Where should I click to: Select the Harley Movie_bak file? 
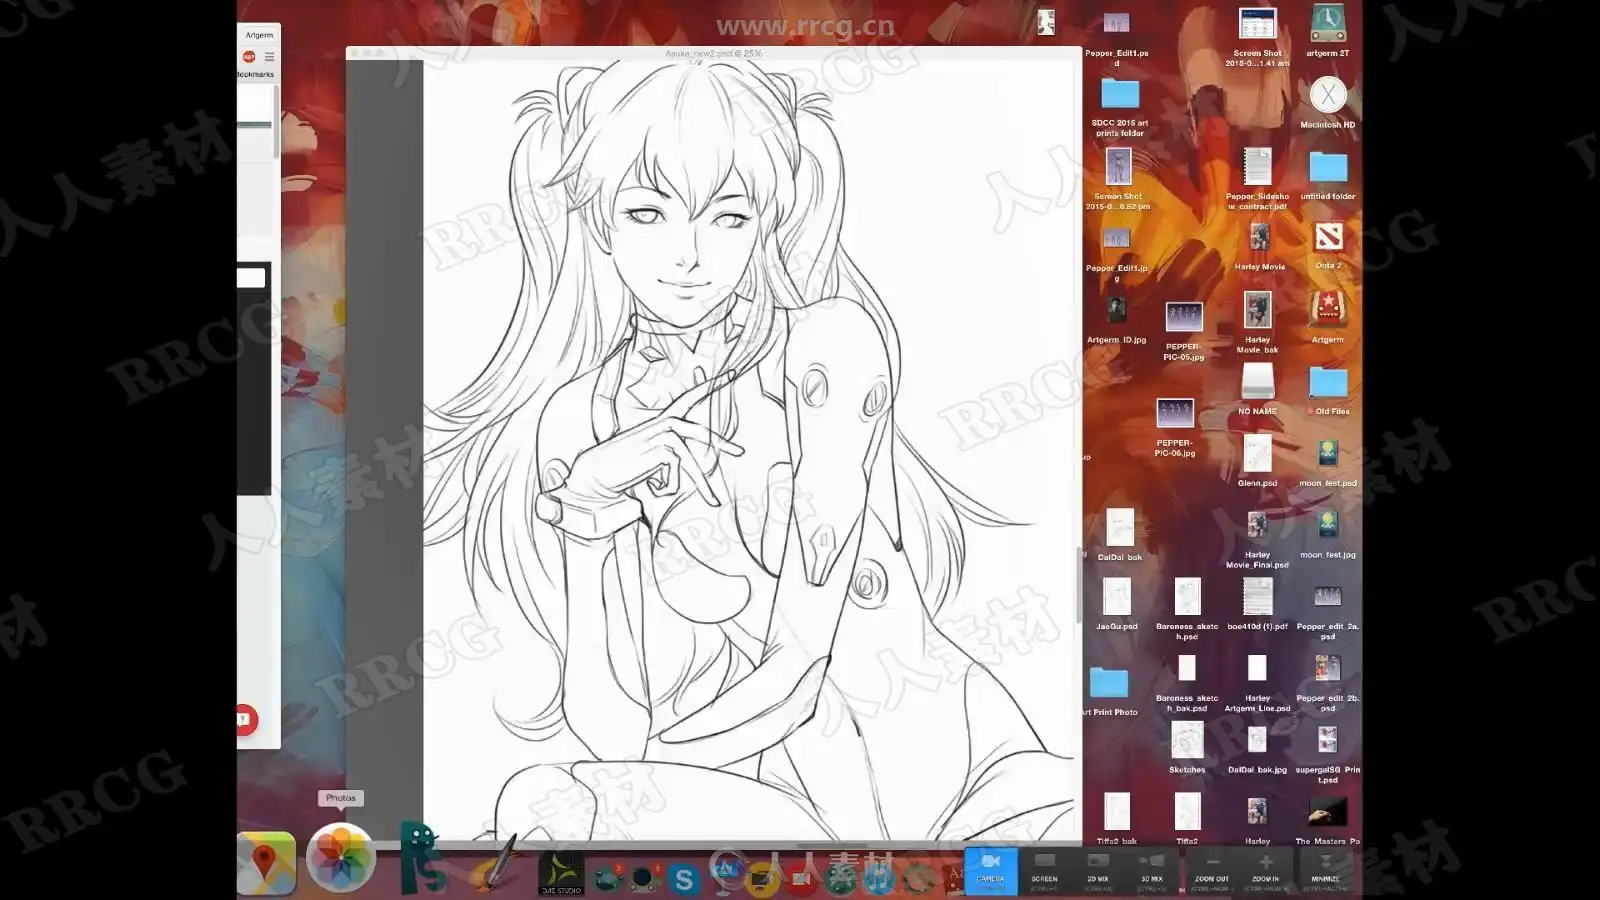tap(1257, 310)
